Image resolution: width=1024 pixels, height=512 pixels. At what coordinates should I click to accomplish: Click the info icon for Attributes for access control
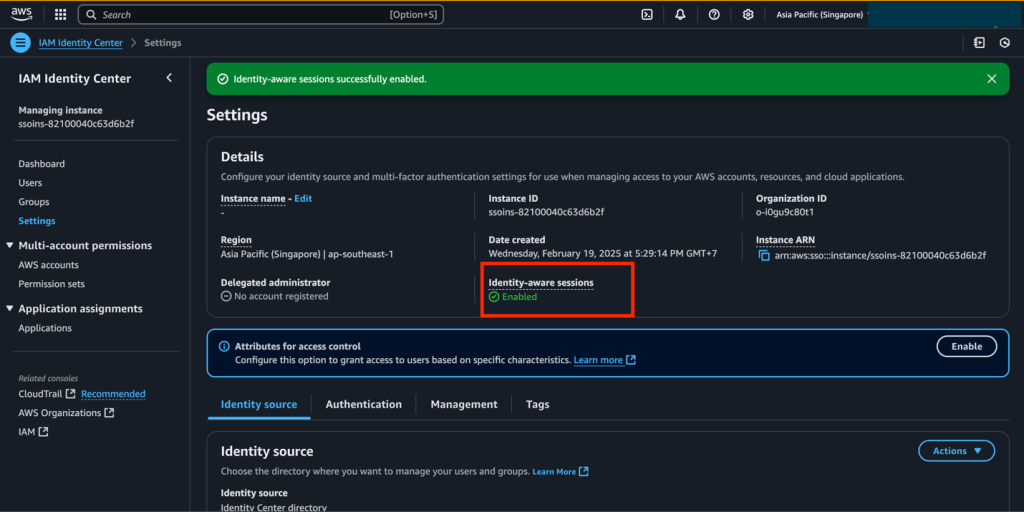coord(224,347)
